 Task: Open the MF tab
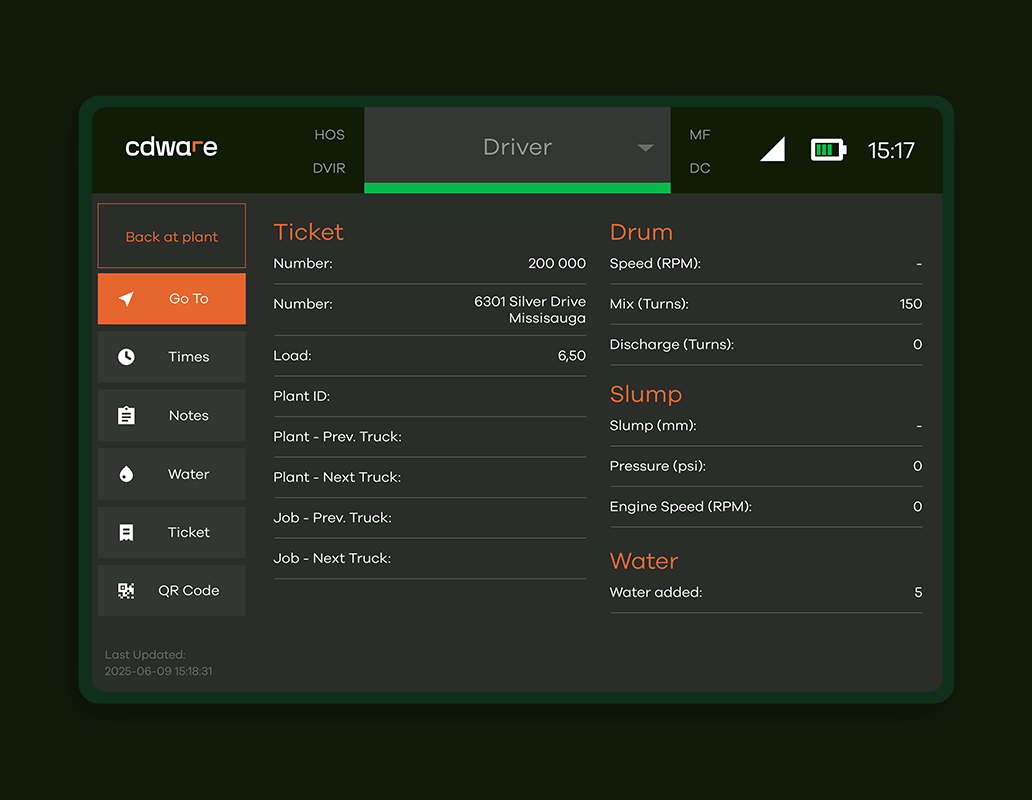pos(700,135)
